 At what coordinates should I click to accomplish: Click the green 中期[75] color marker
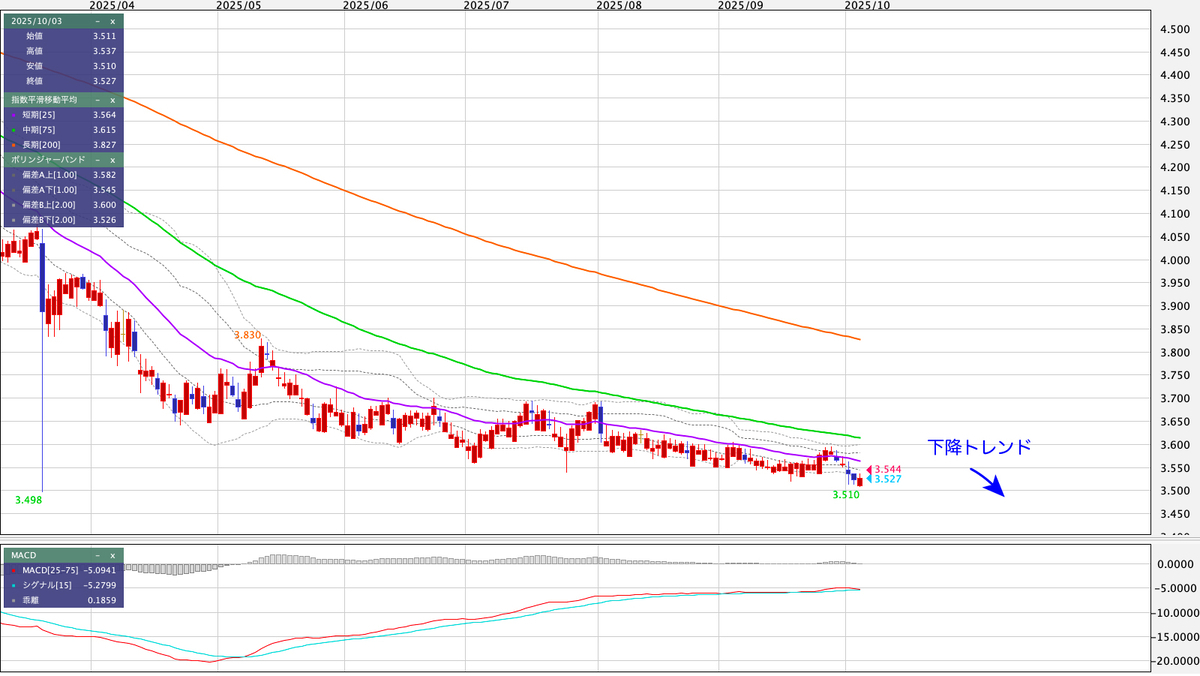click(12, 130)
